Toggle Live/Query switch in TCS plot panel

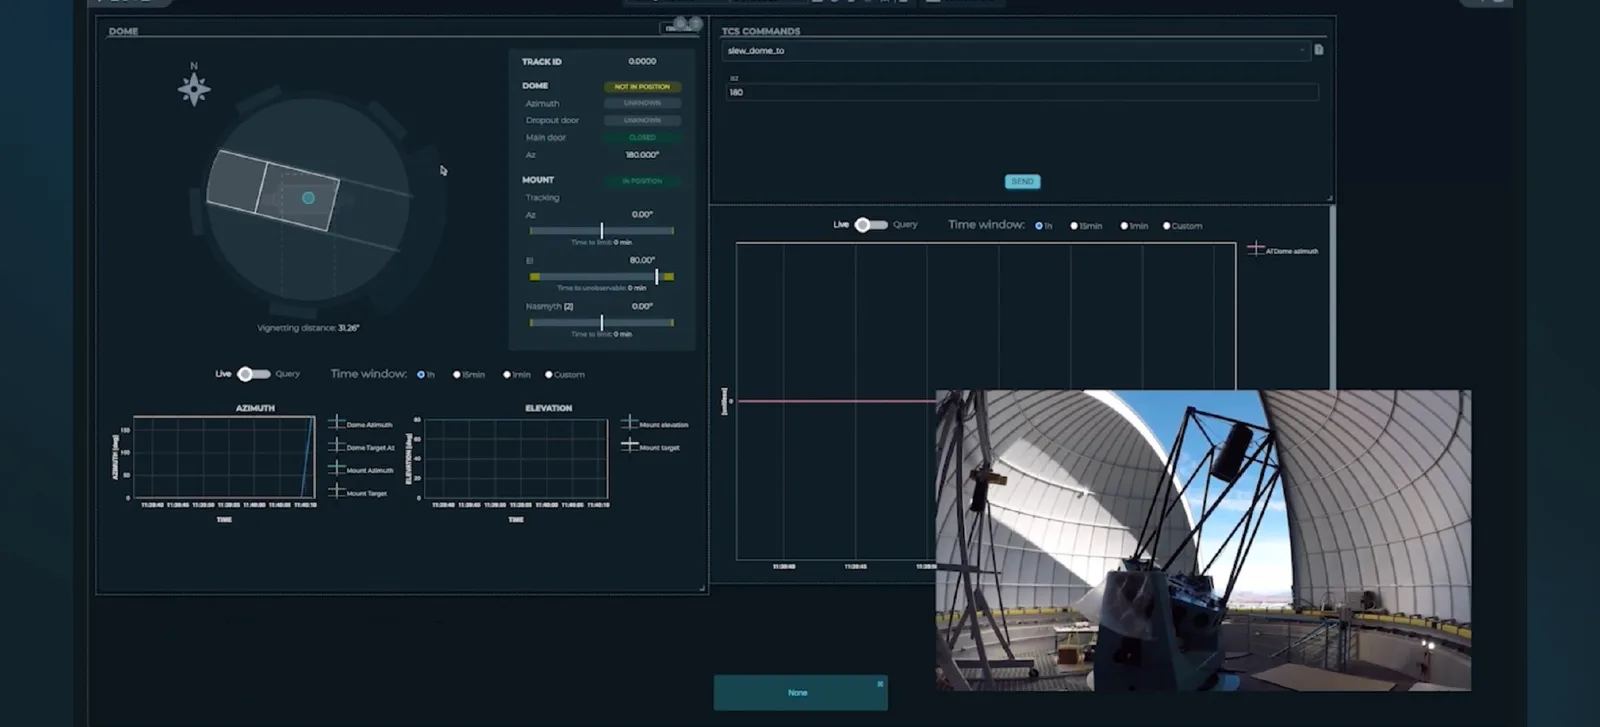point(871,225)
